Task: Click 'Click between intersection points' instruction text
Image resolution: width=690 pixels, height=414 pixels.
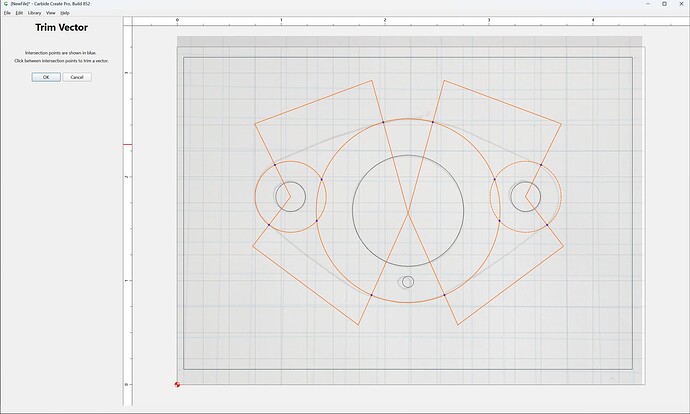Action: 61,61
